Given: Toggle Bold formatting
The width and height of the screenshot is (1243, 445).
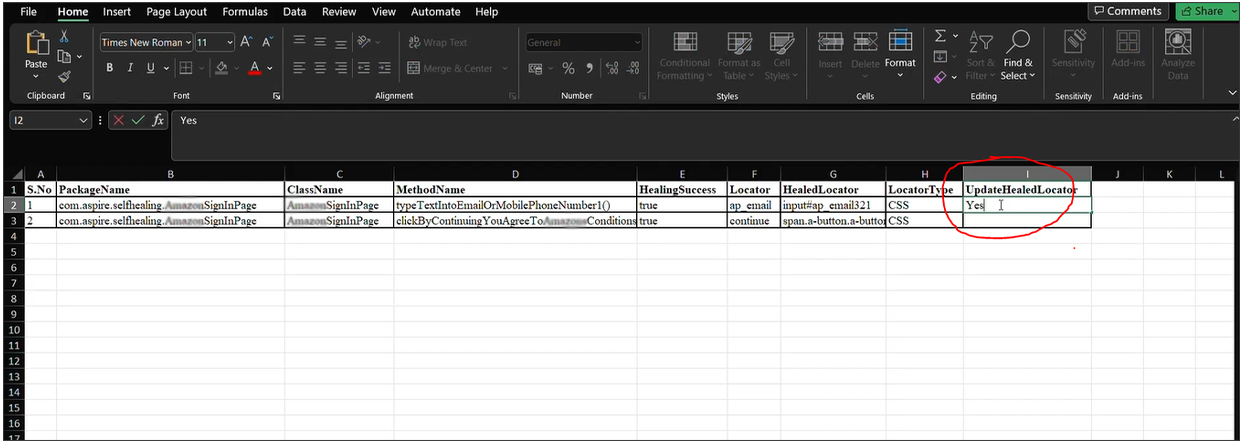Looking at the screenshot, I should (109, 68).
